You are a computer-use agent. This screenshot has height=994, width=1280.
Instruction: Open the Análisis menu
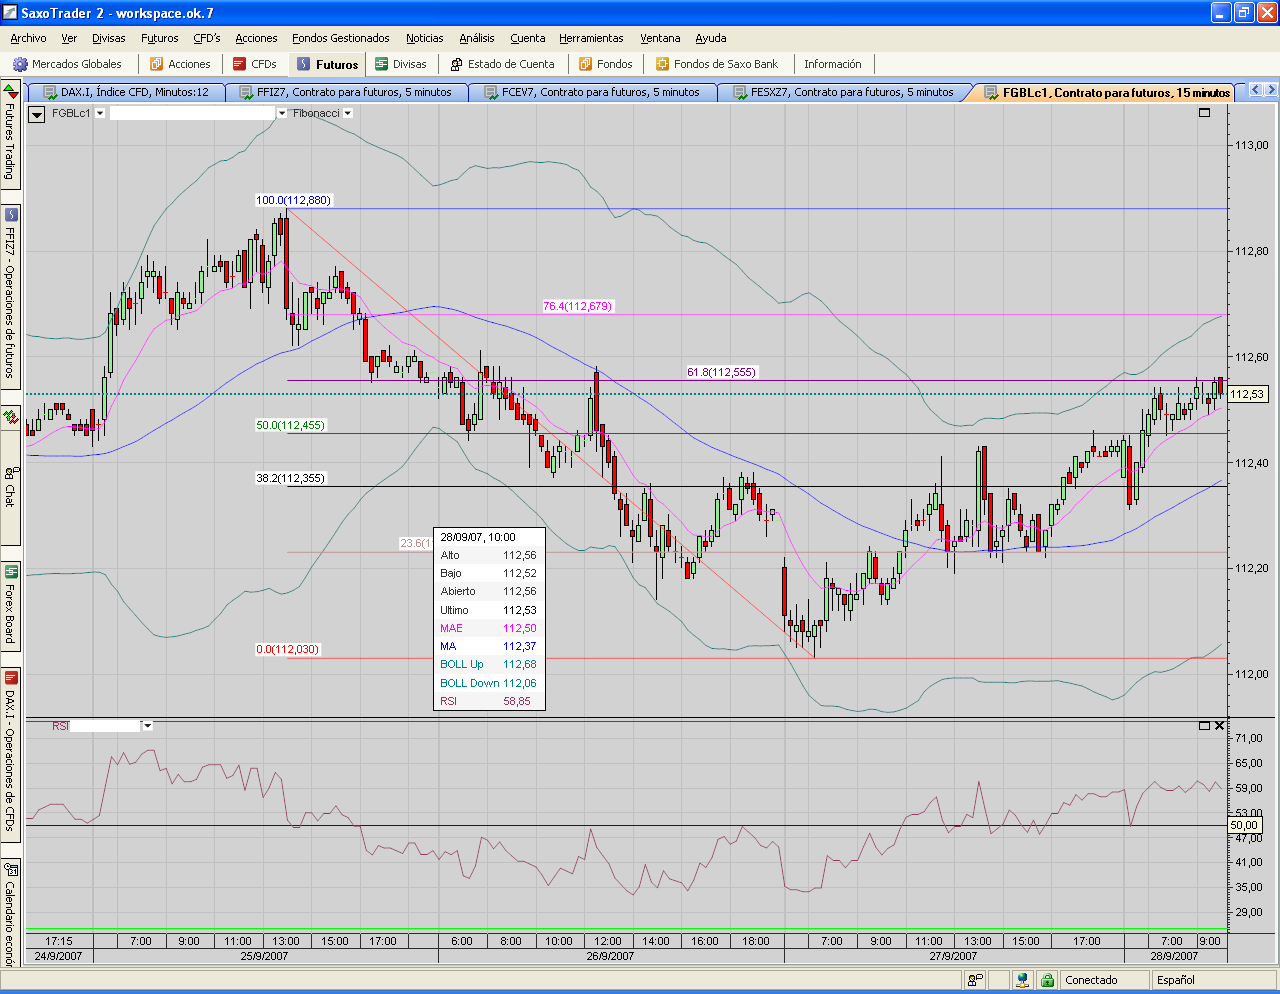coord(476,38)
